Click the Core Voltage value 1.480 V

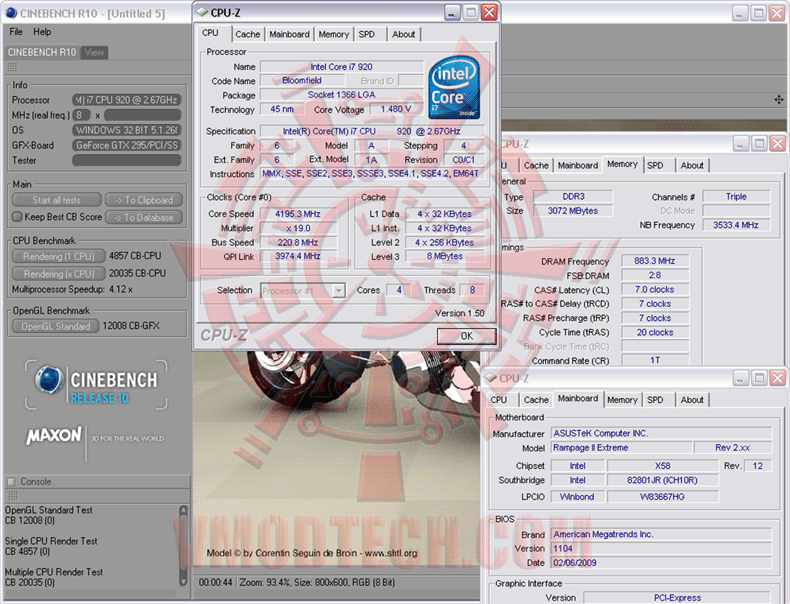point(396,109)
